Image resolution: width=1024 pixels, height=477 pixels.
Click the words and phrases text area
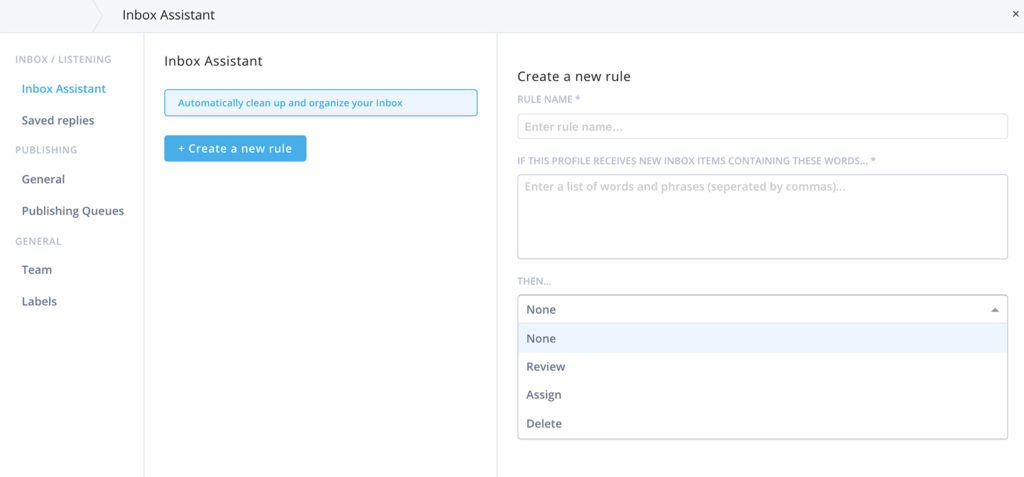(x=761, y=216)
